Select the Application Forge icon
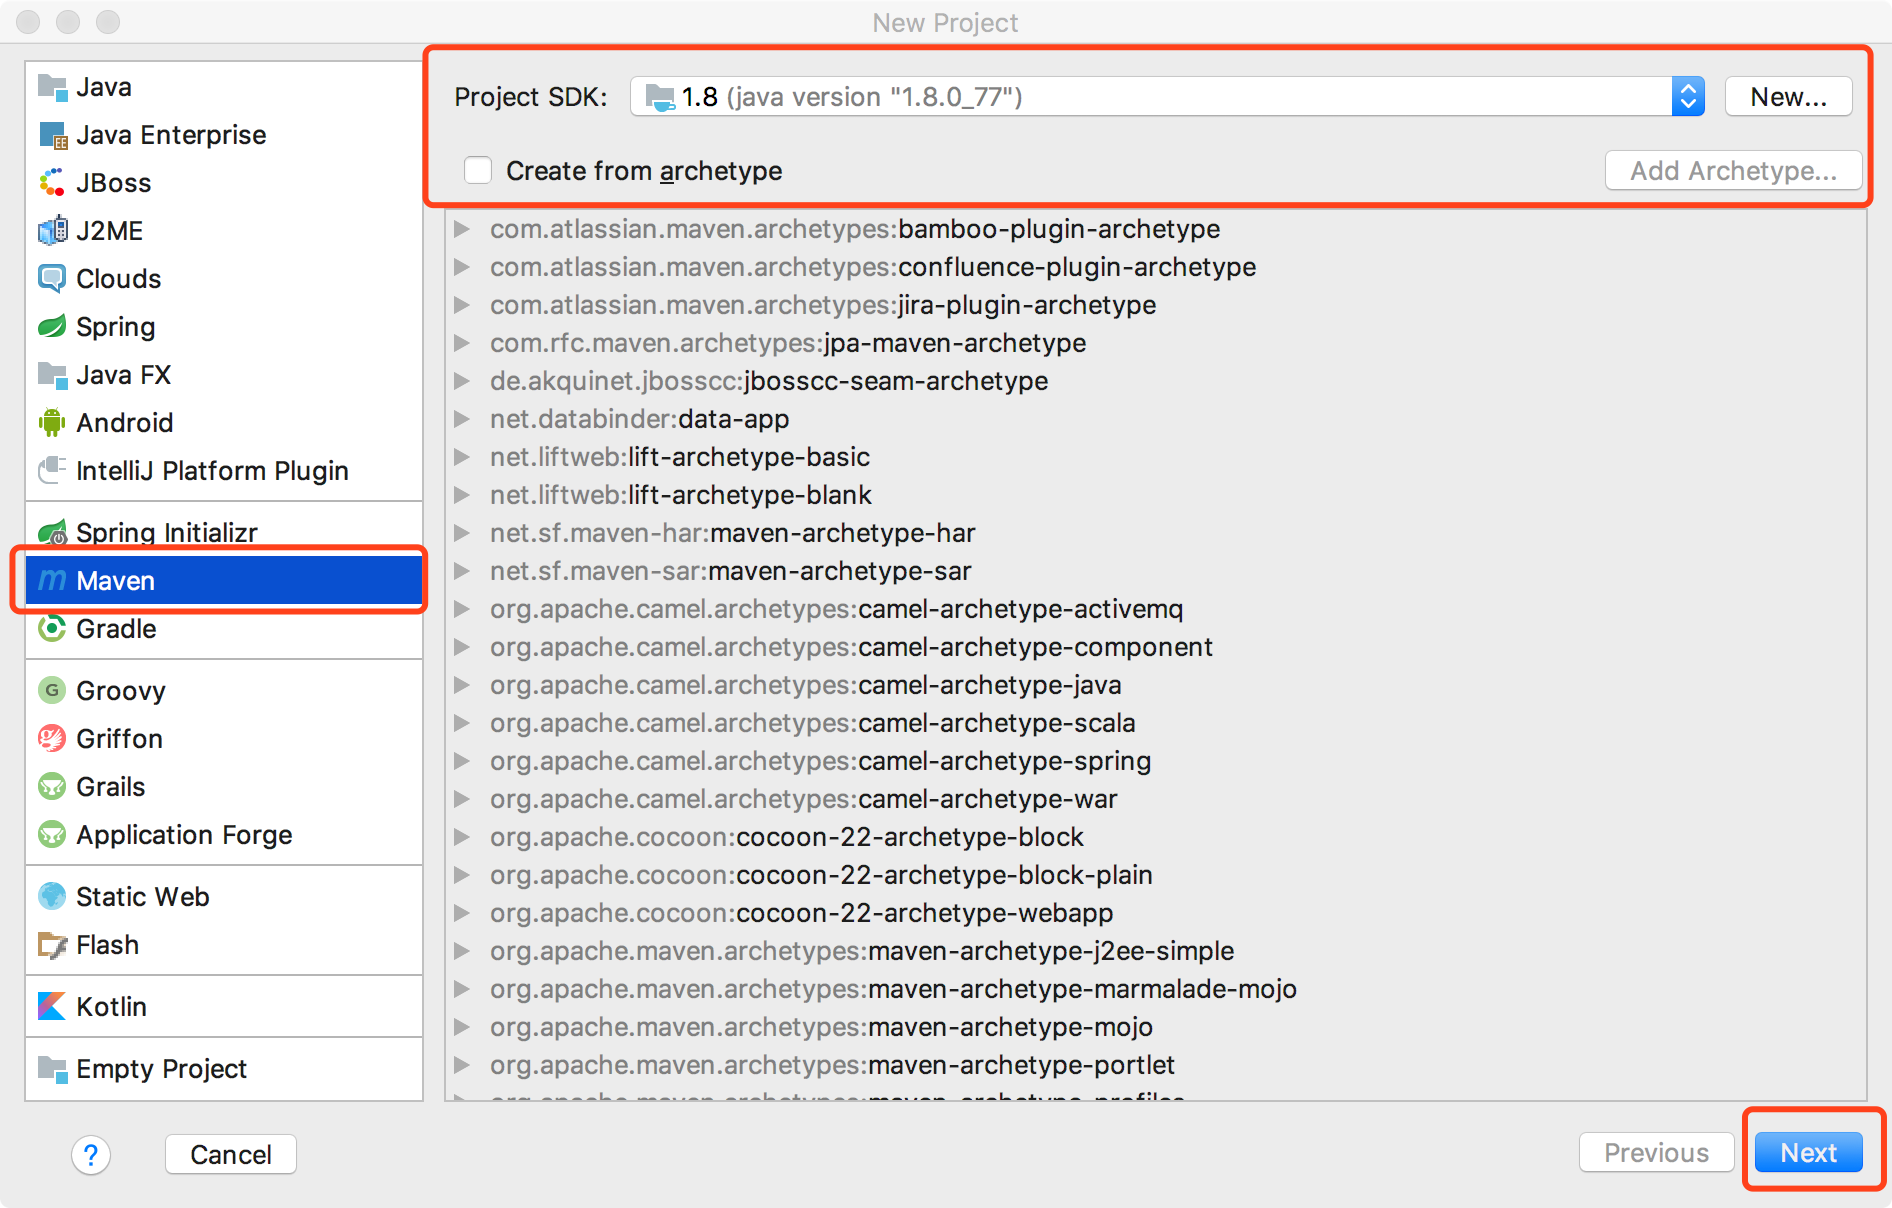Viewport: 1892px width, 1208px height. [52, 835]
